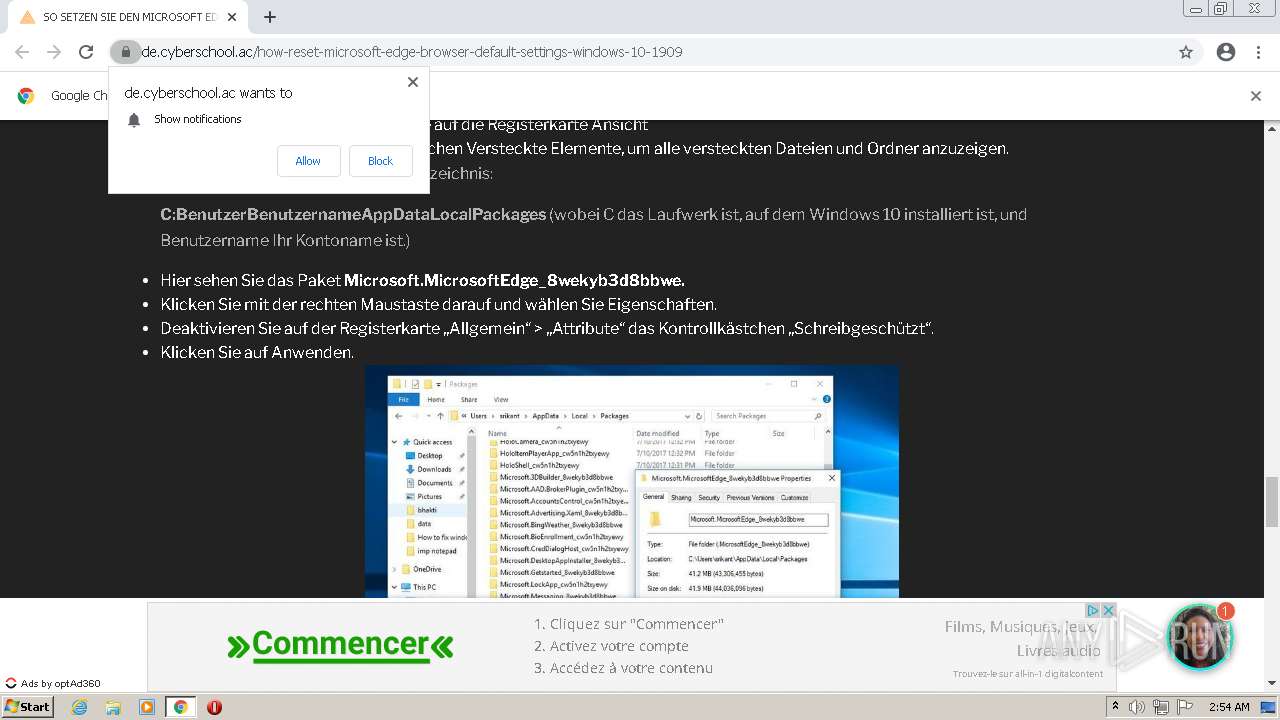Close the notification permission popup

pos(412,82)
